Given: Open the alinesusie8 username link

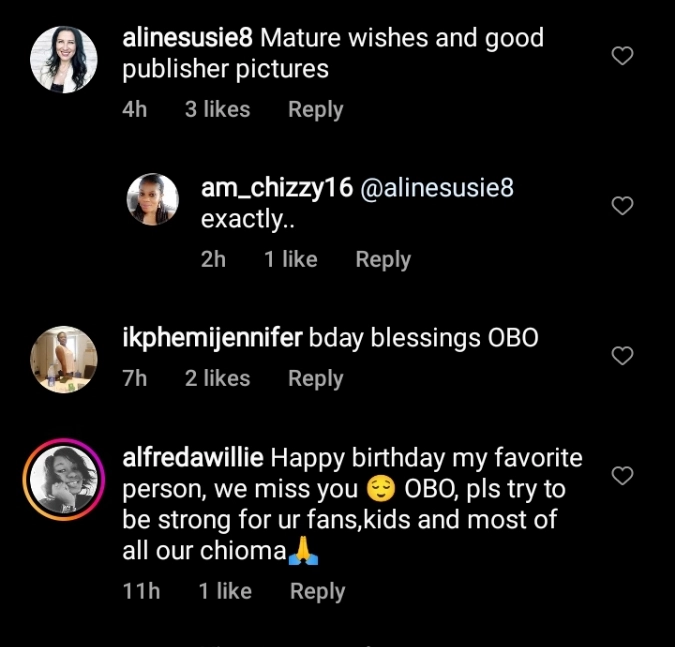Looking at the screenshot, I should click(190, 38).
